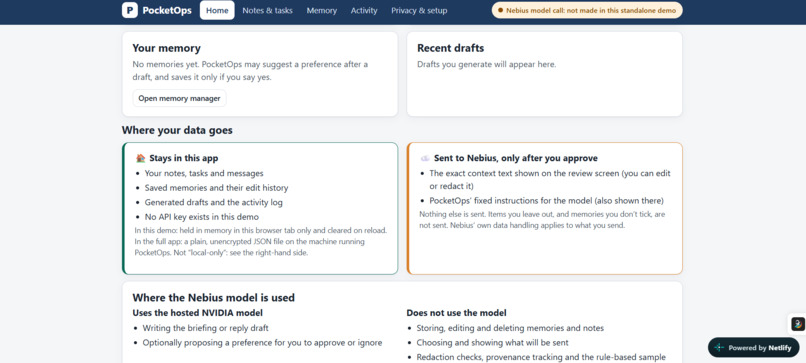
Task: Click the 'Sent to Nebius, only after you approve' title
Action: pos(516,158)
